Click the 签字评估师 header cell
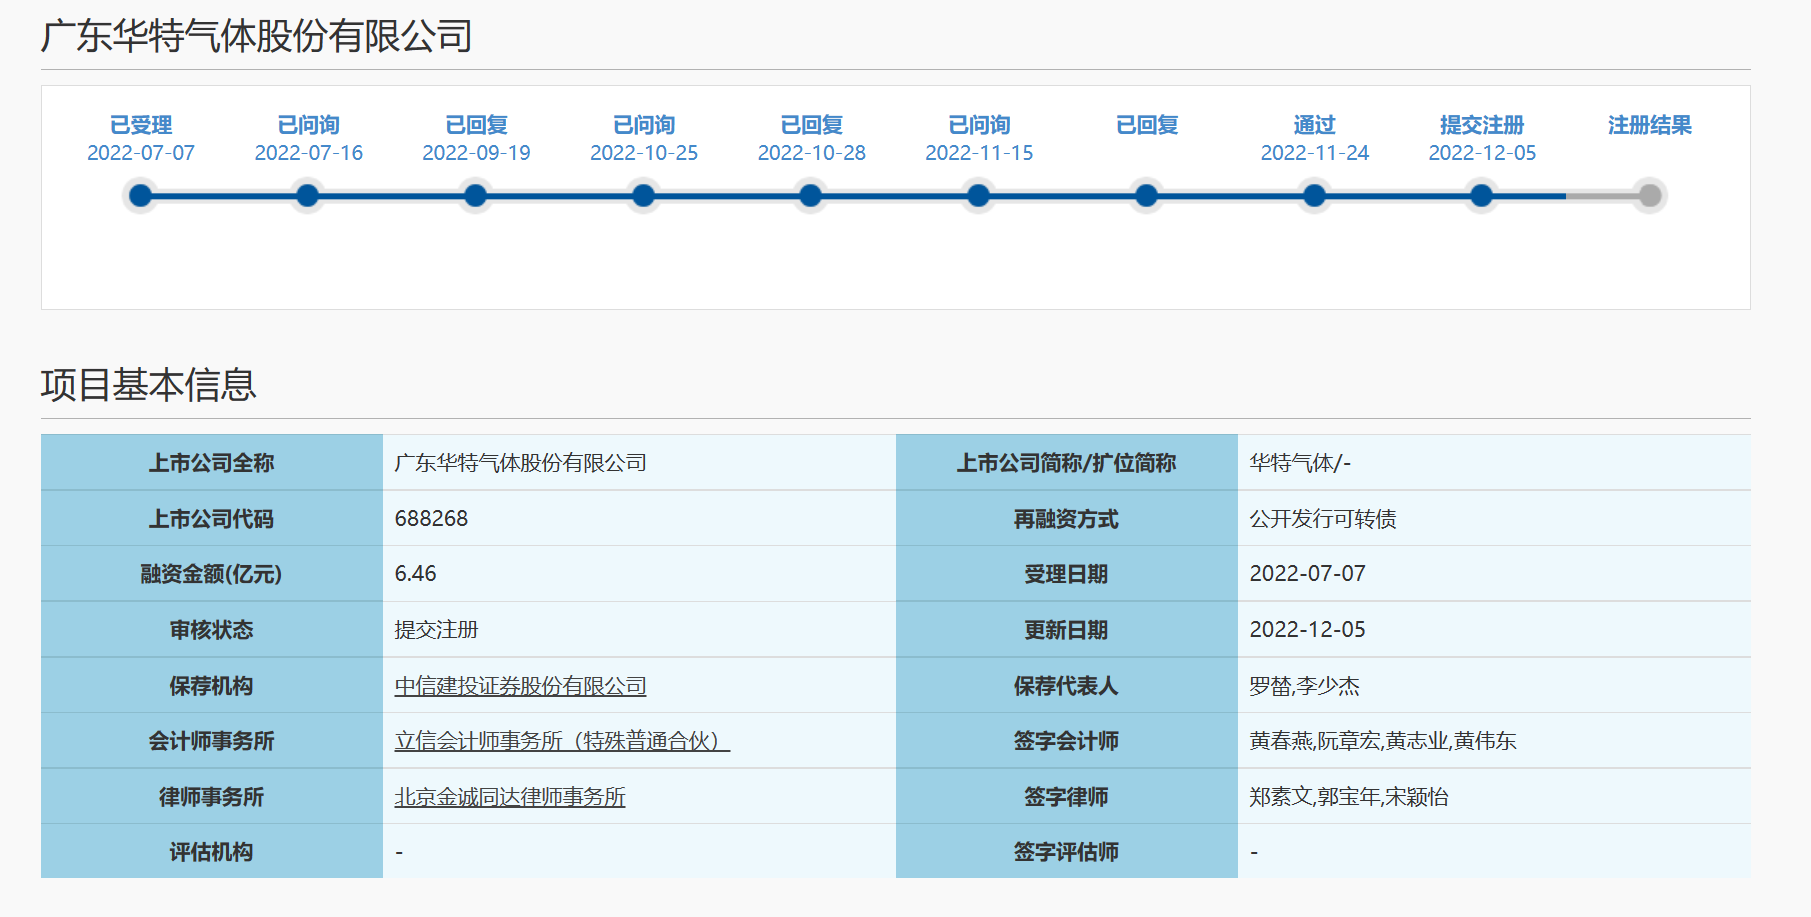 point(1067,852)
